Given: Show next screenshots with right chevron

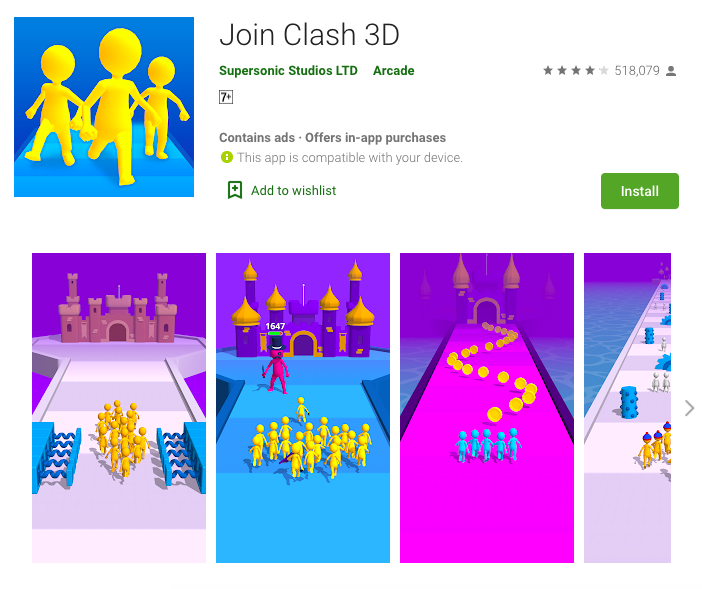Looking at the screenshot, I should point(689,408).
